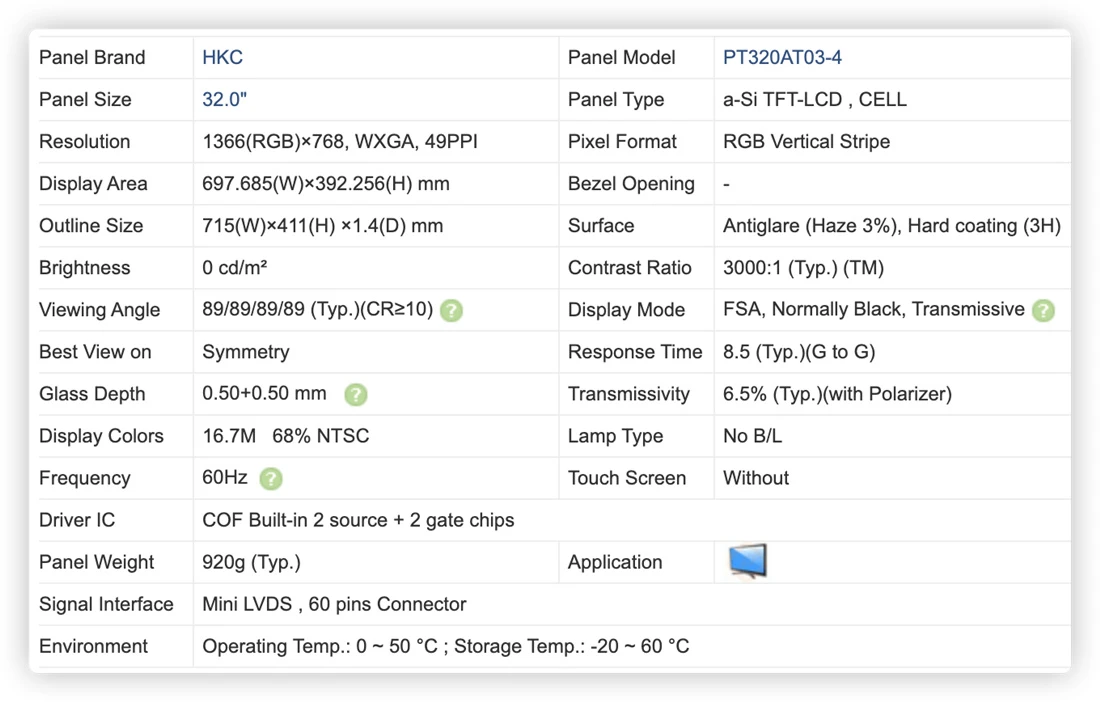Click the Transmissivity label
1100x702 pixels.
(x=629, y=394)
